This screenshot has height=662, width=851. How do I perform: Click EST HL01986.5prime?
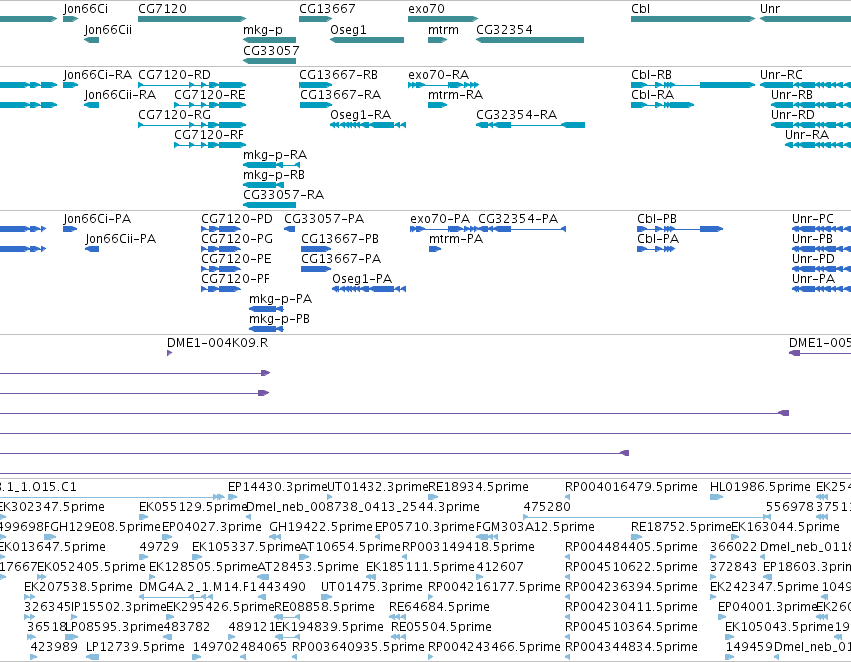[760, 487]
